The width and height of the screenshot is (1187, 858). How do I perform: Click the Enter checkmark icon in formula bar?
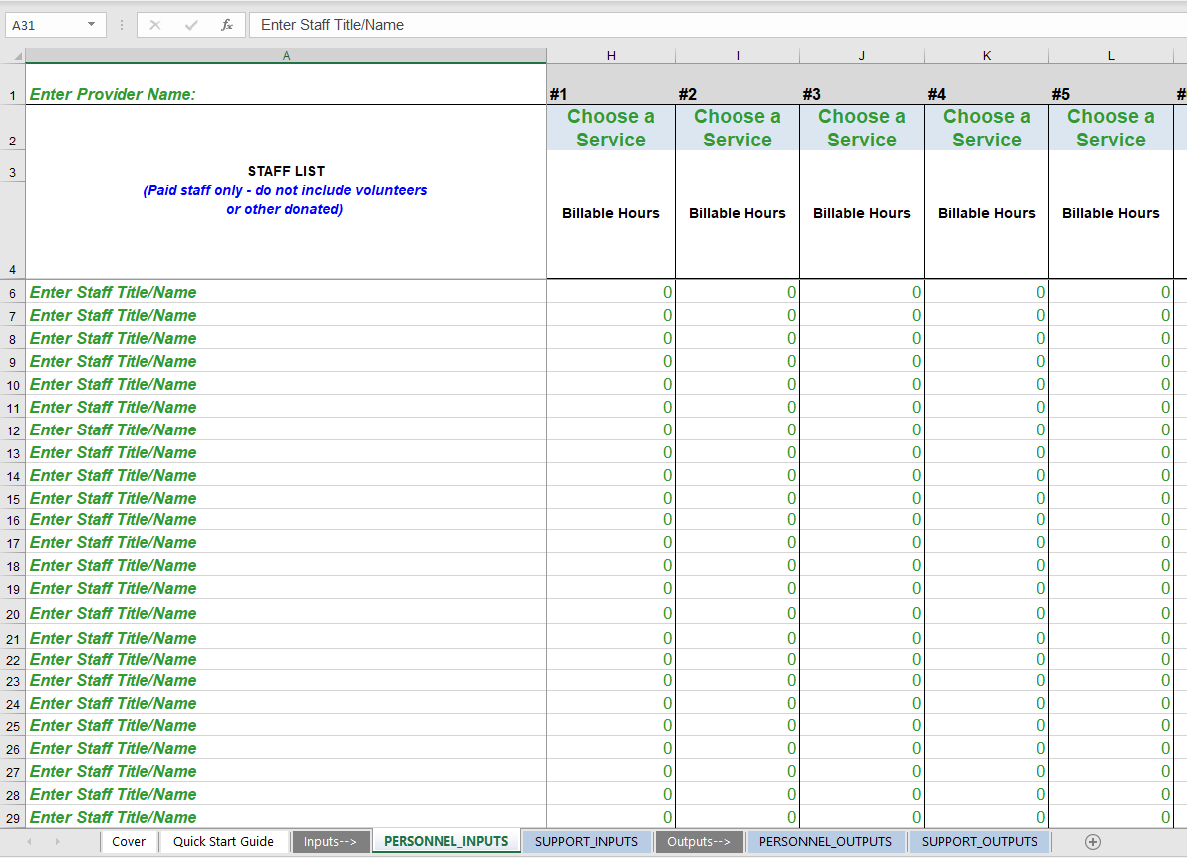click(x=191, y=25)
